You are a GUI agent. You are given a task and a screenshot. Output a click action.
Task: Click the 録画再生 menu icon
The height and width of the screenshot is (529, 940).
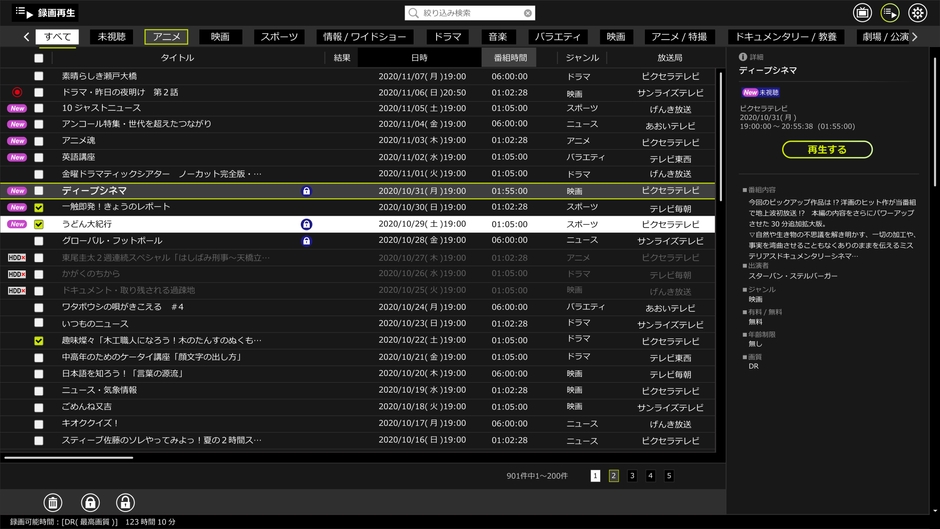click(24, 13)
